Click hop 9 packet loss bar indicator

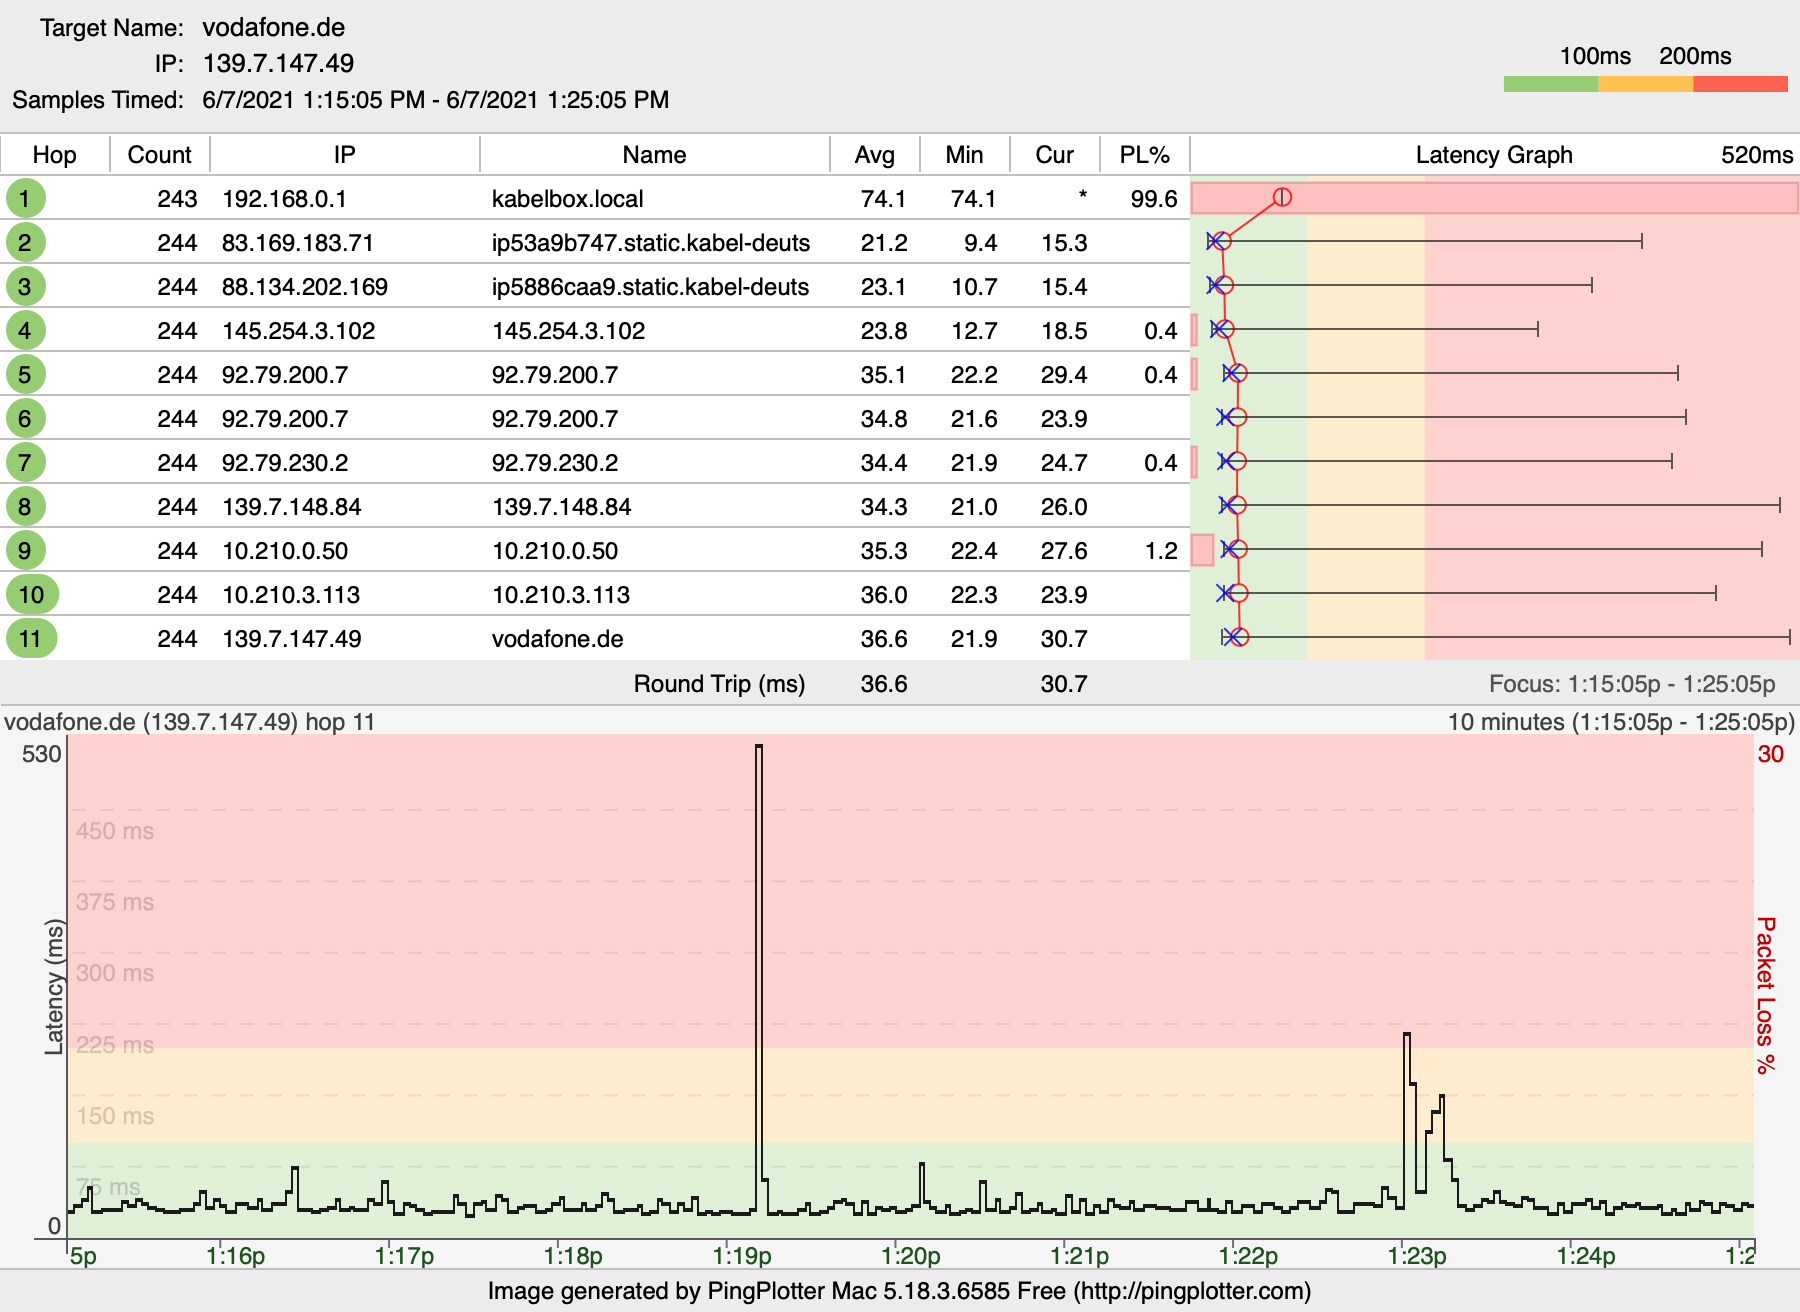click(1202, 550)
